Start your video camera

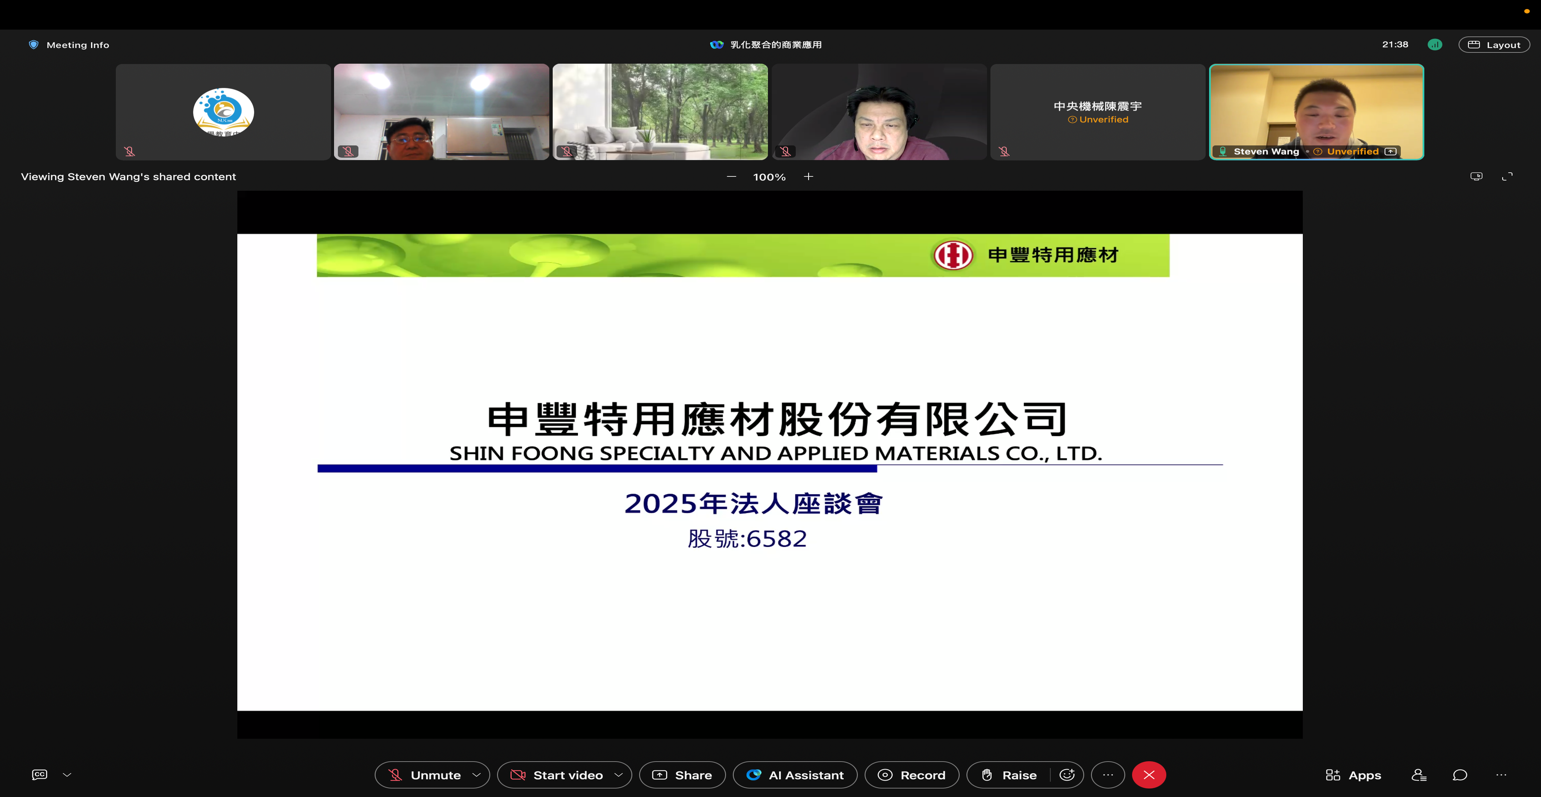click(x=556, y=775)
